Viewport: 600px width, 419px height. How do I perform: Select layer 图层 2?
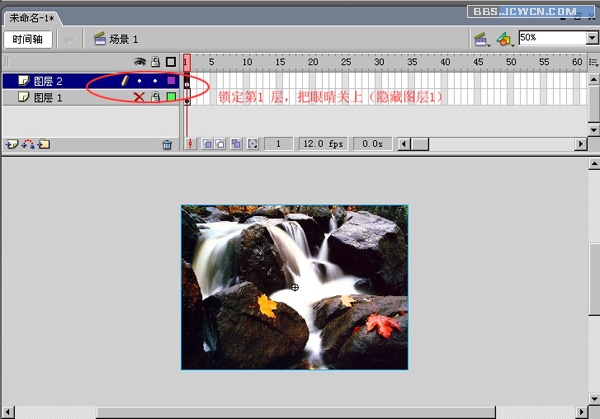point(91,81)
